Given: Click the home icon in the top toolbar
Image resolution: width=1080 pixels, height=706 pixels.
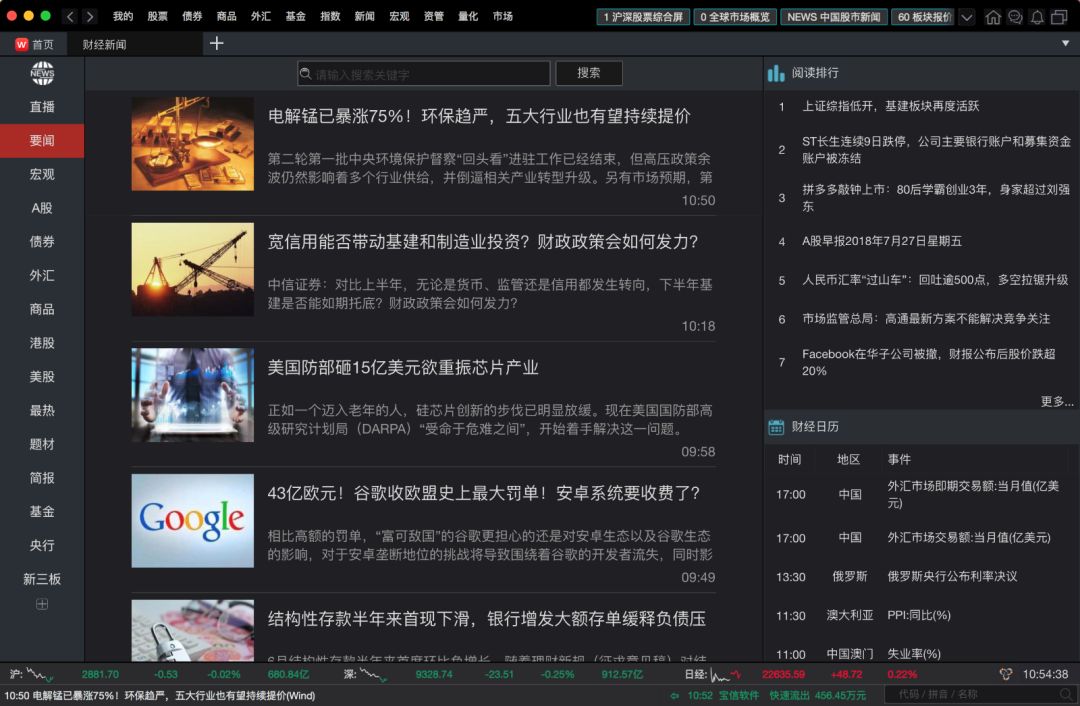Looking at the screenshot, I should pyautogui.click(x=994, y=16).
